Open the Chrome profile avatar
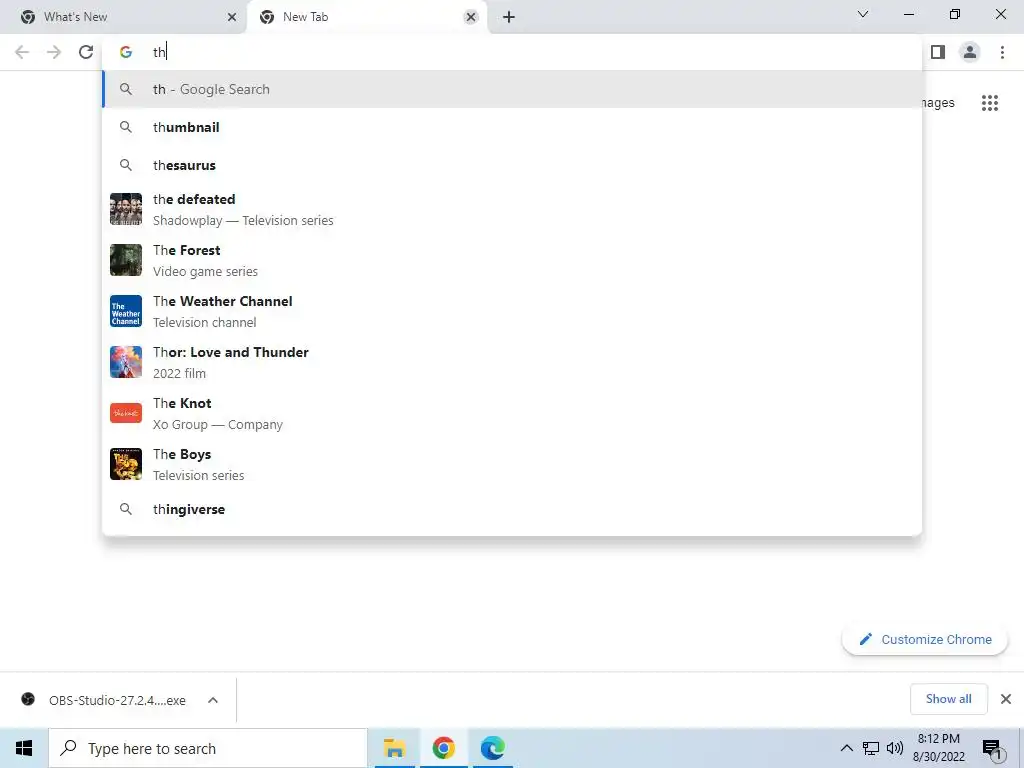The image size is (1024, 768). click(970, 52)
